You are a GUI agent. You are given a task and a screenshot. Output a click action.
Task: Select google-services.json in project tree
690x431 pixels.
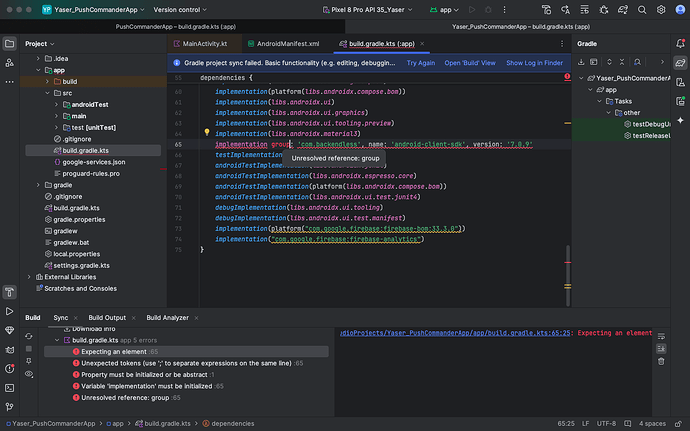tap(93, 162)
